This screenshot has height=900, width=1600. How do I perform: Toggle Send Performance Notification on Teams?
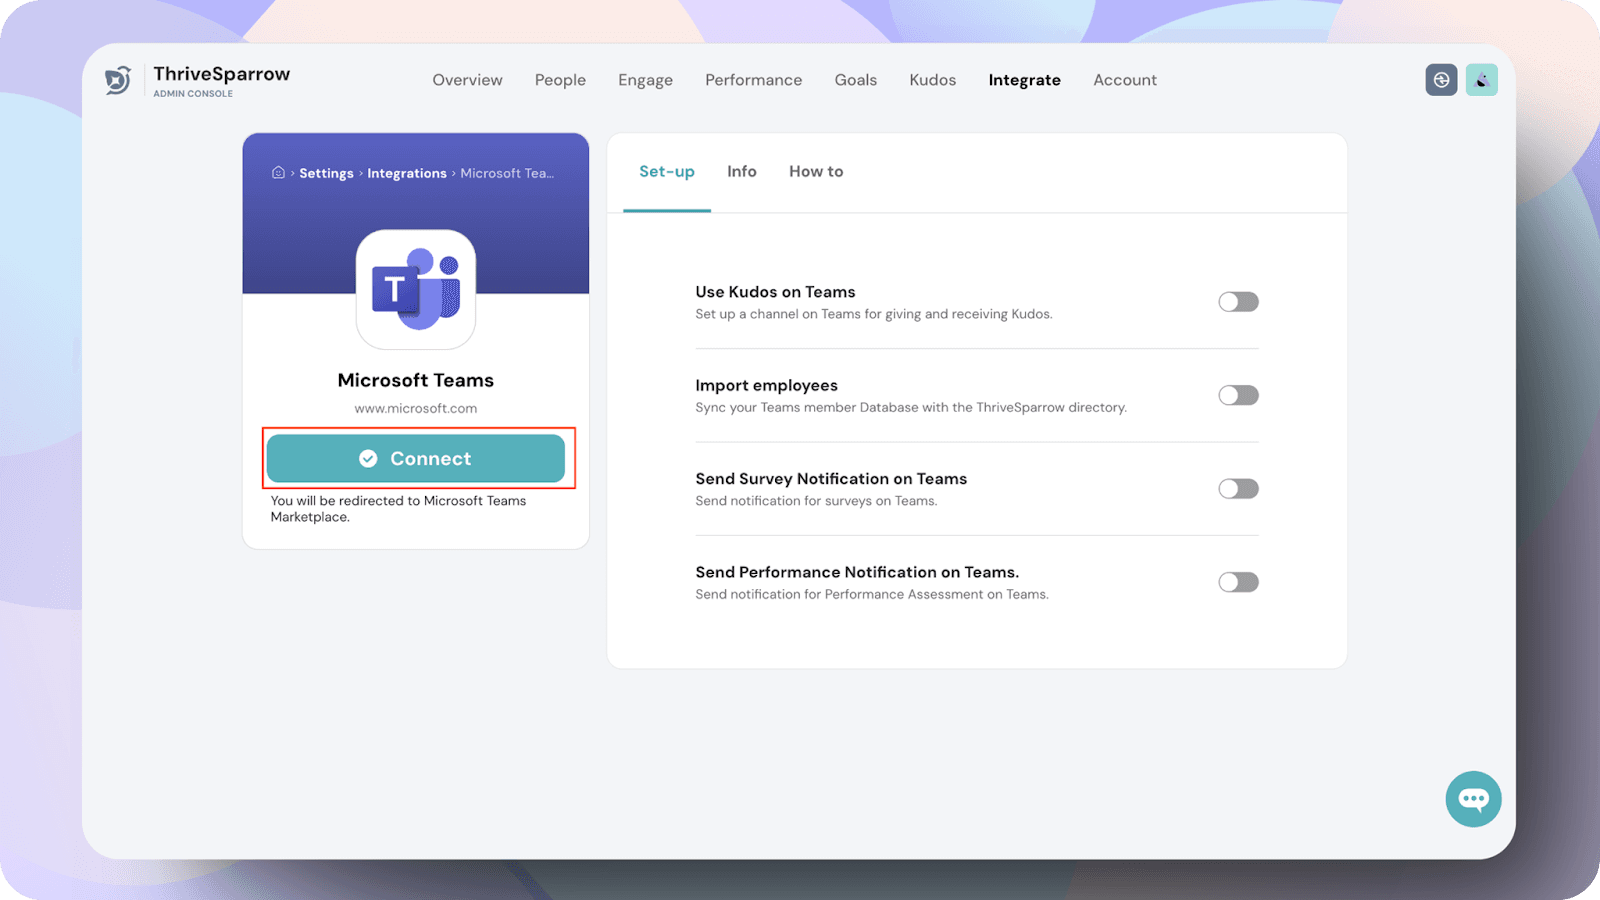click(x=1238, y=582)
